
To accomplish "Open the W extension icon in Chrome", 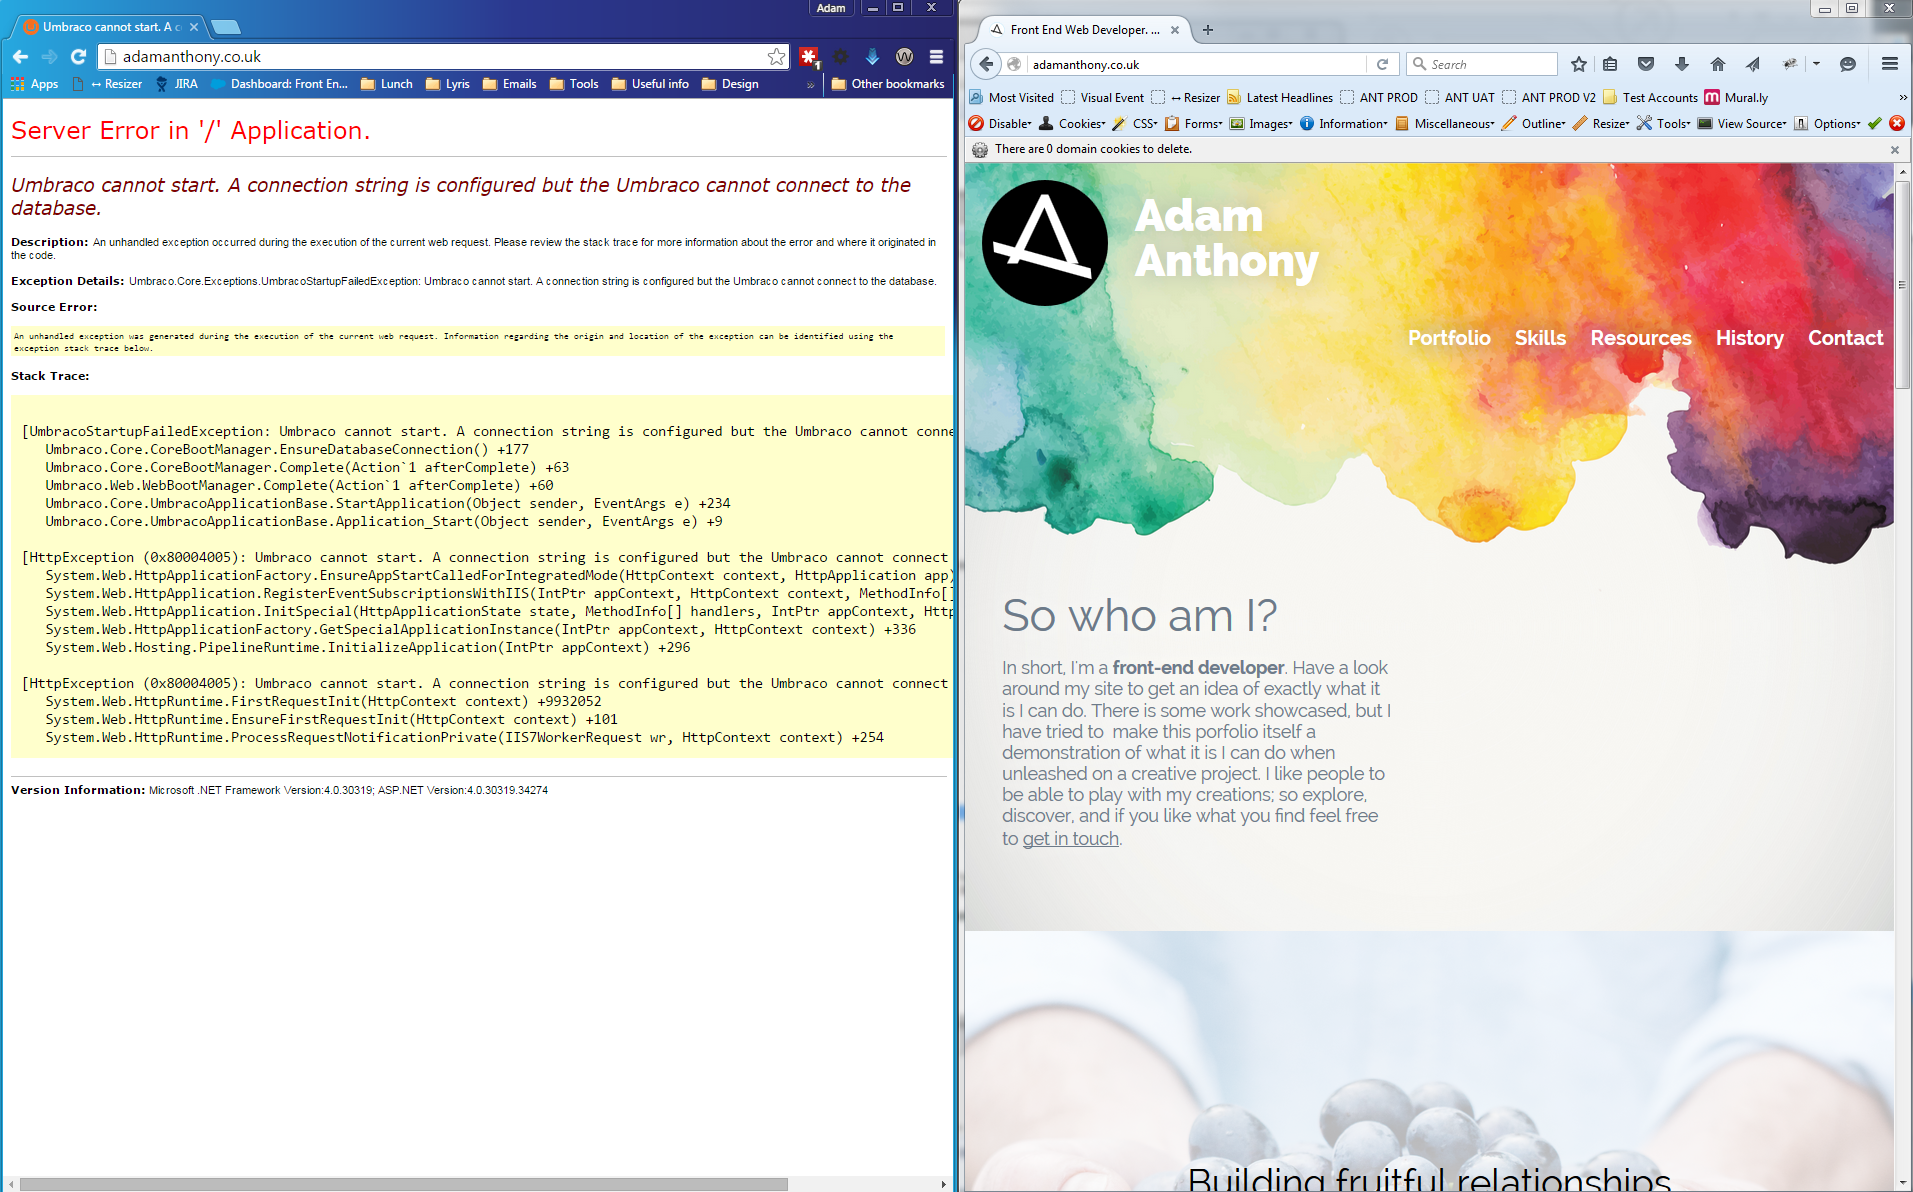I will (x=904, y=57).
